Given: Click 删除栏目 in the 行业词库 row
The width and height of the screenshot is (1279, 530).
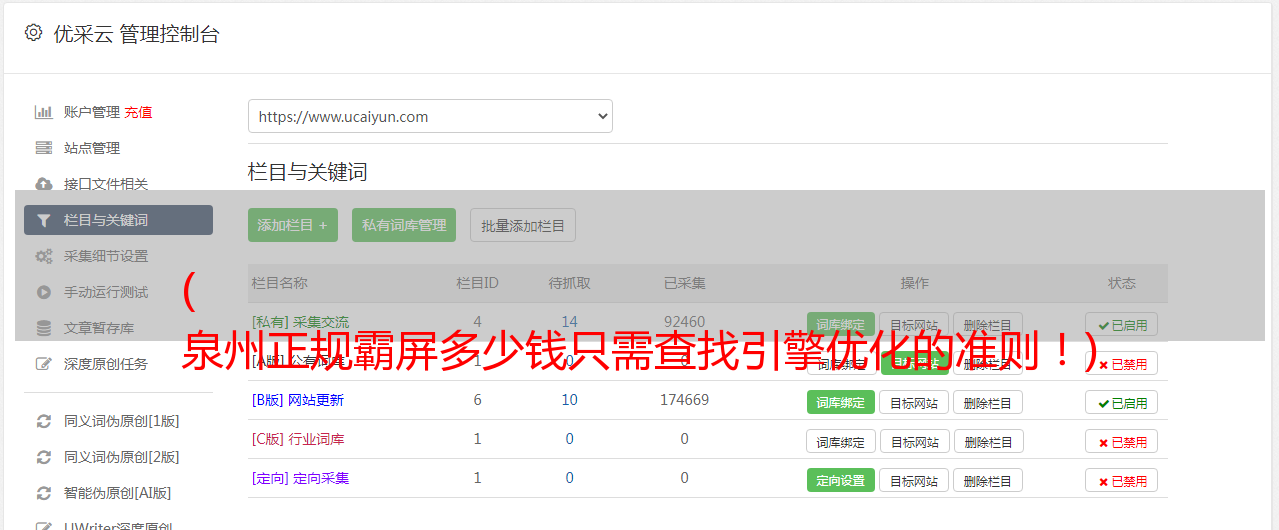Looking at the screenshot, I should (x=988, y=441).
